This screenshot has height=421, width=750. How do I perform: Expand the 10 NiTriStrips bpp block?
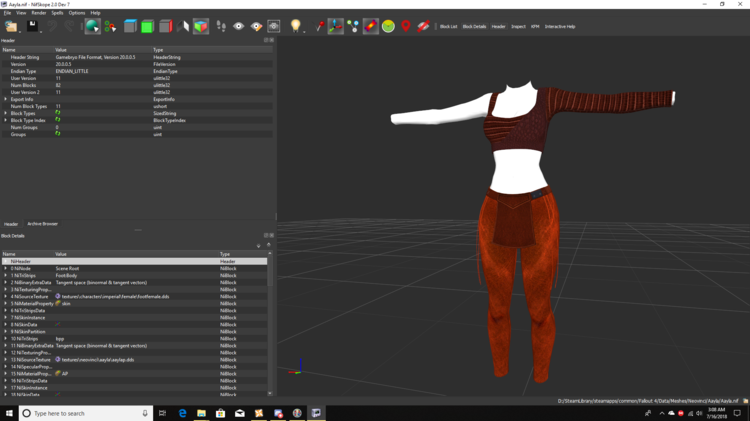point(6,339)
